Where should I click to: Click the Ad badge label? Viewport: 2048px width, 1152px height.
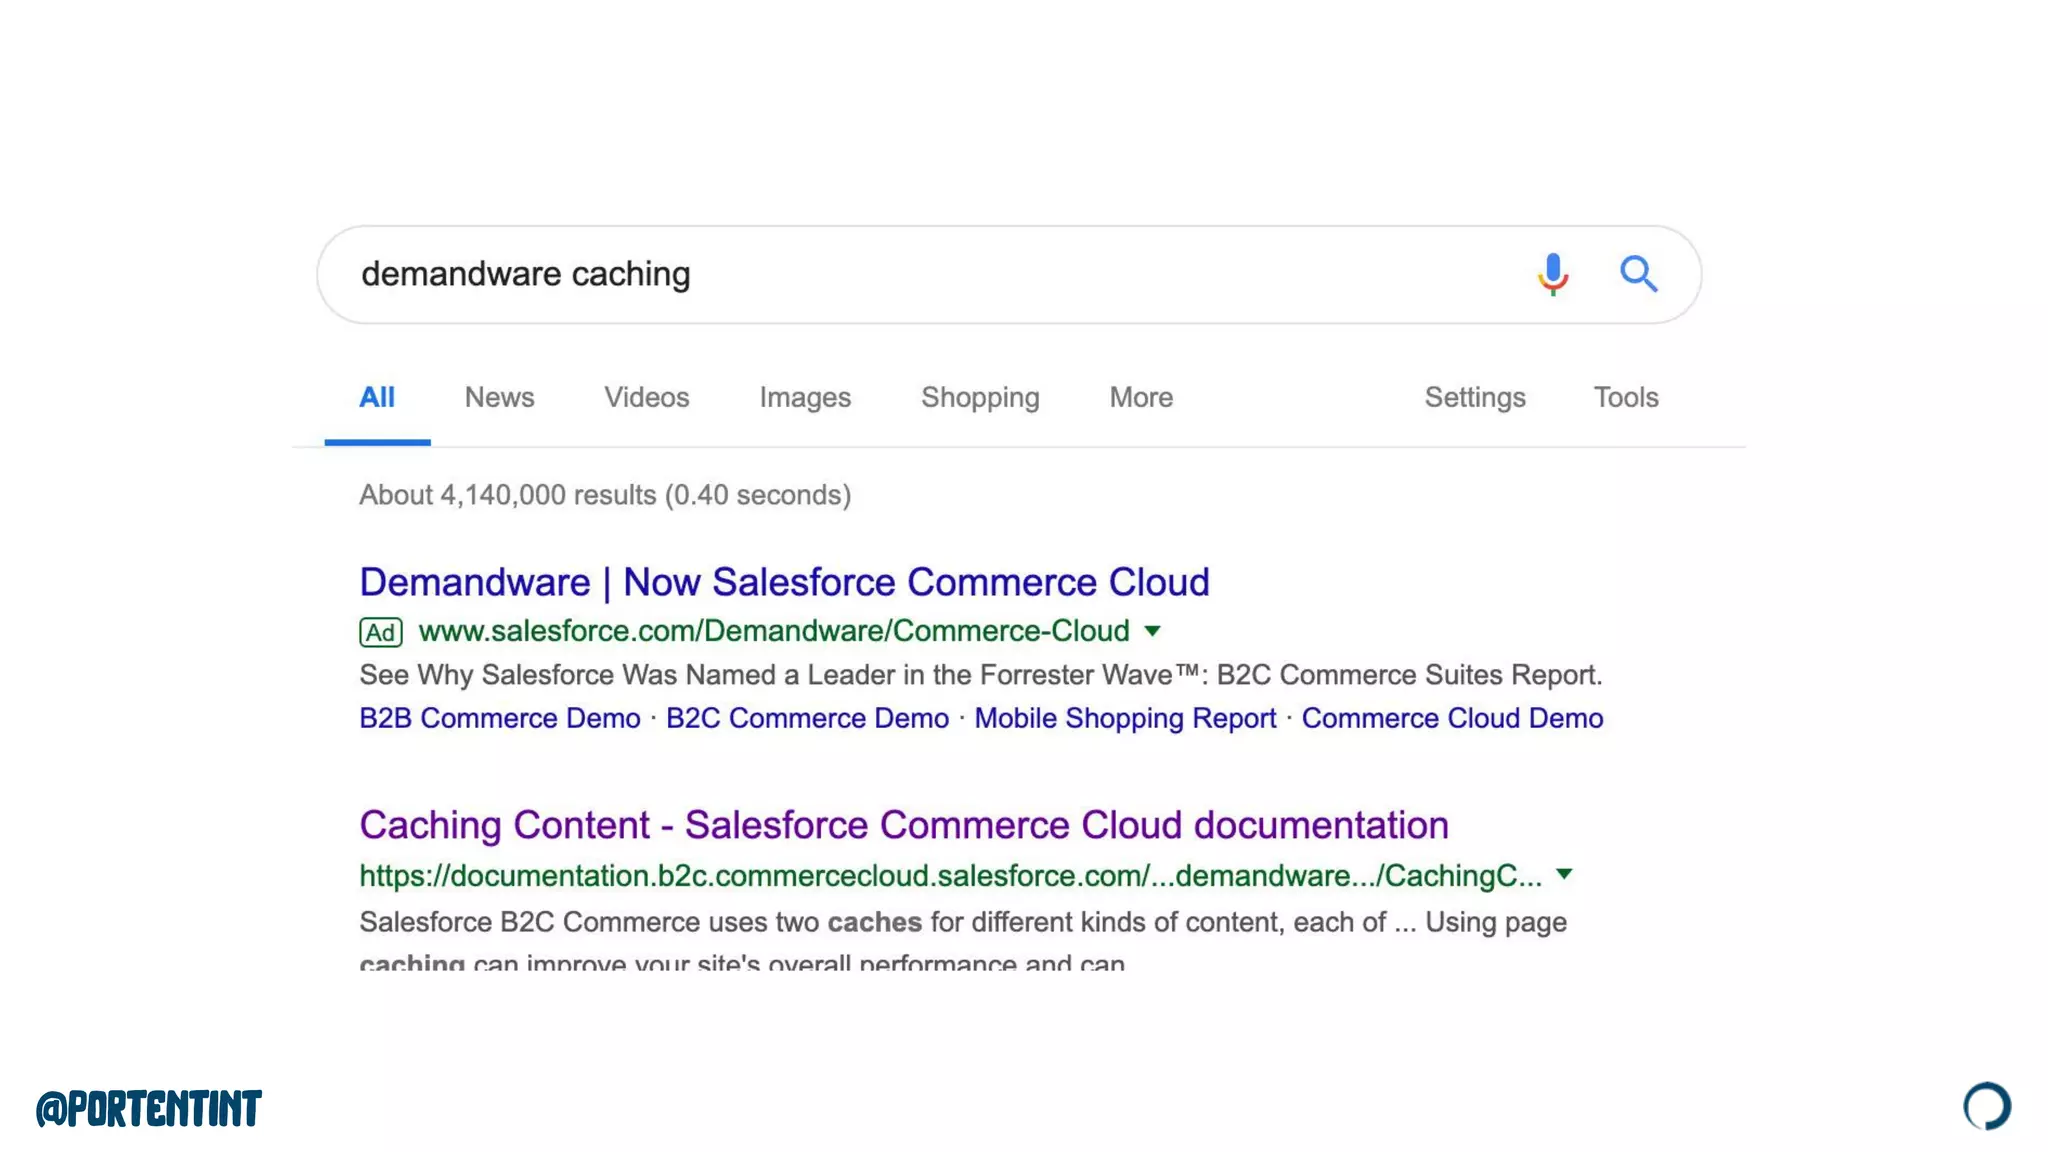click(x=380, y=632)
